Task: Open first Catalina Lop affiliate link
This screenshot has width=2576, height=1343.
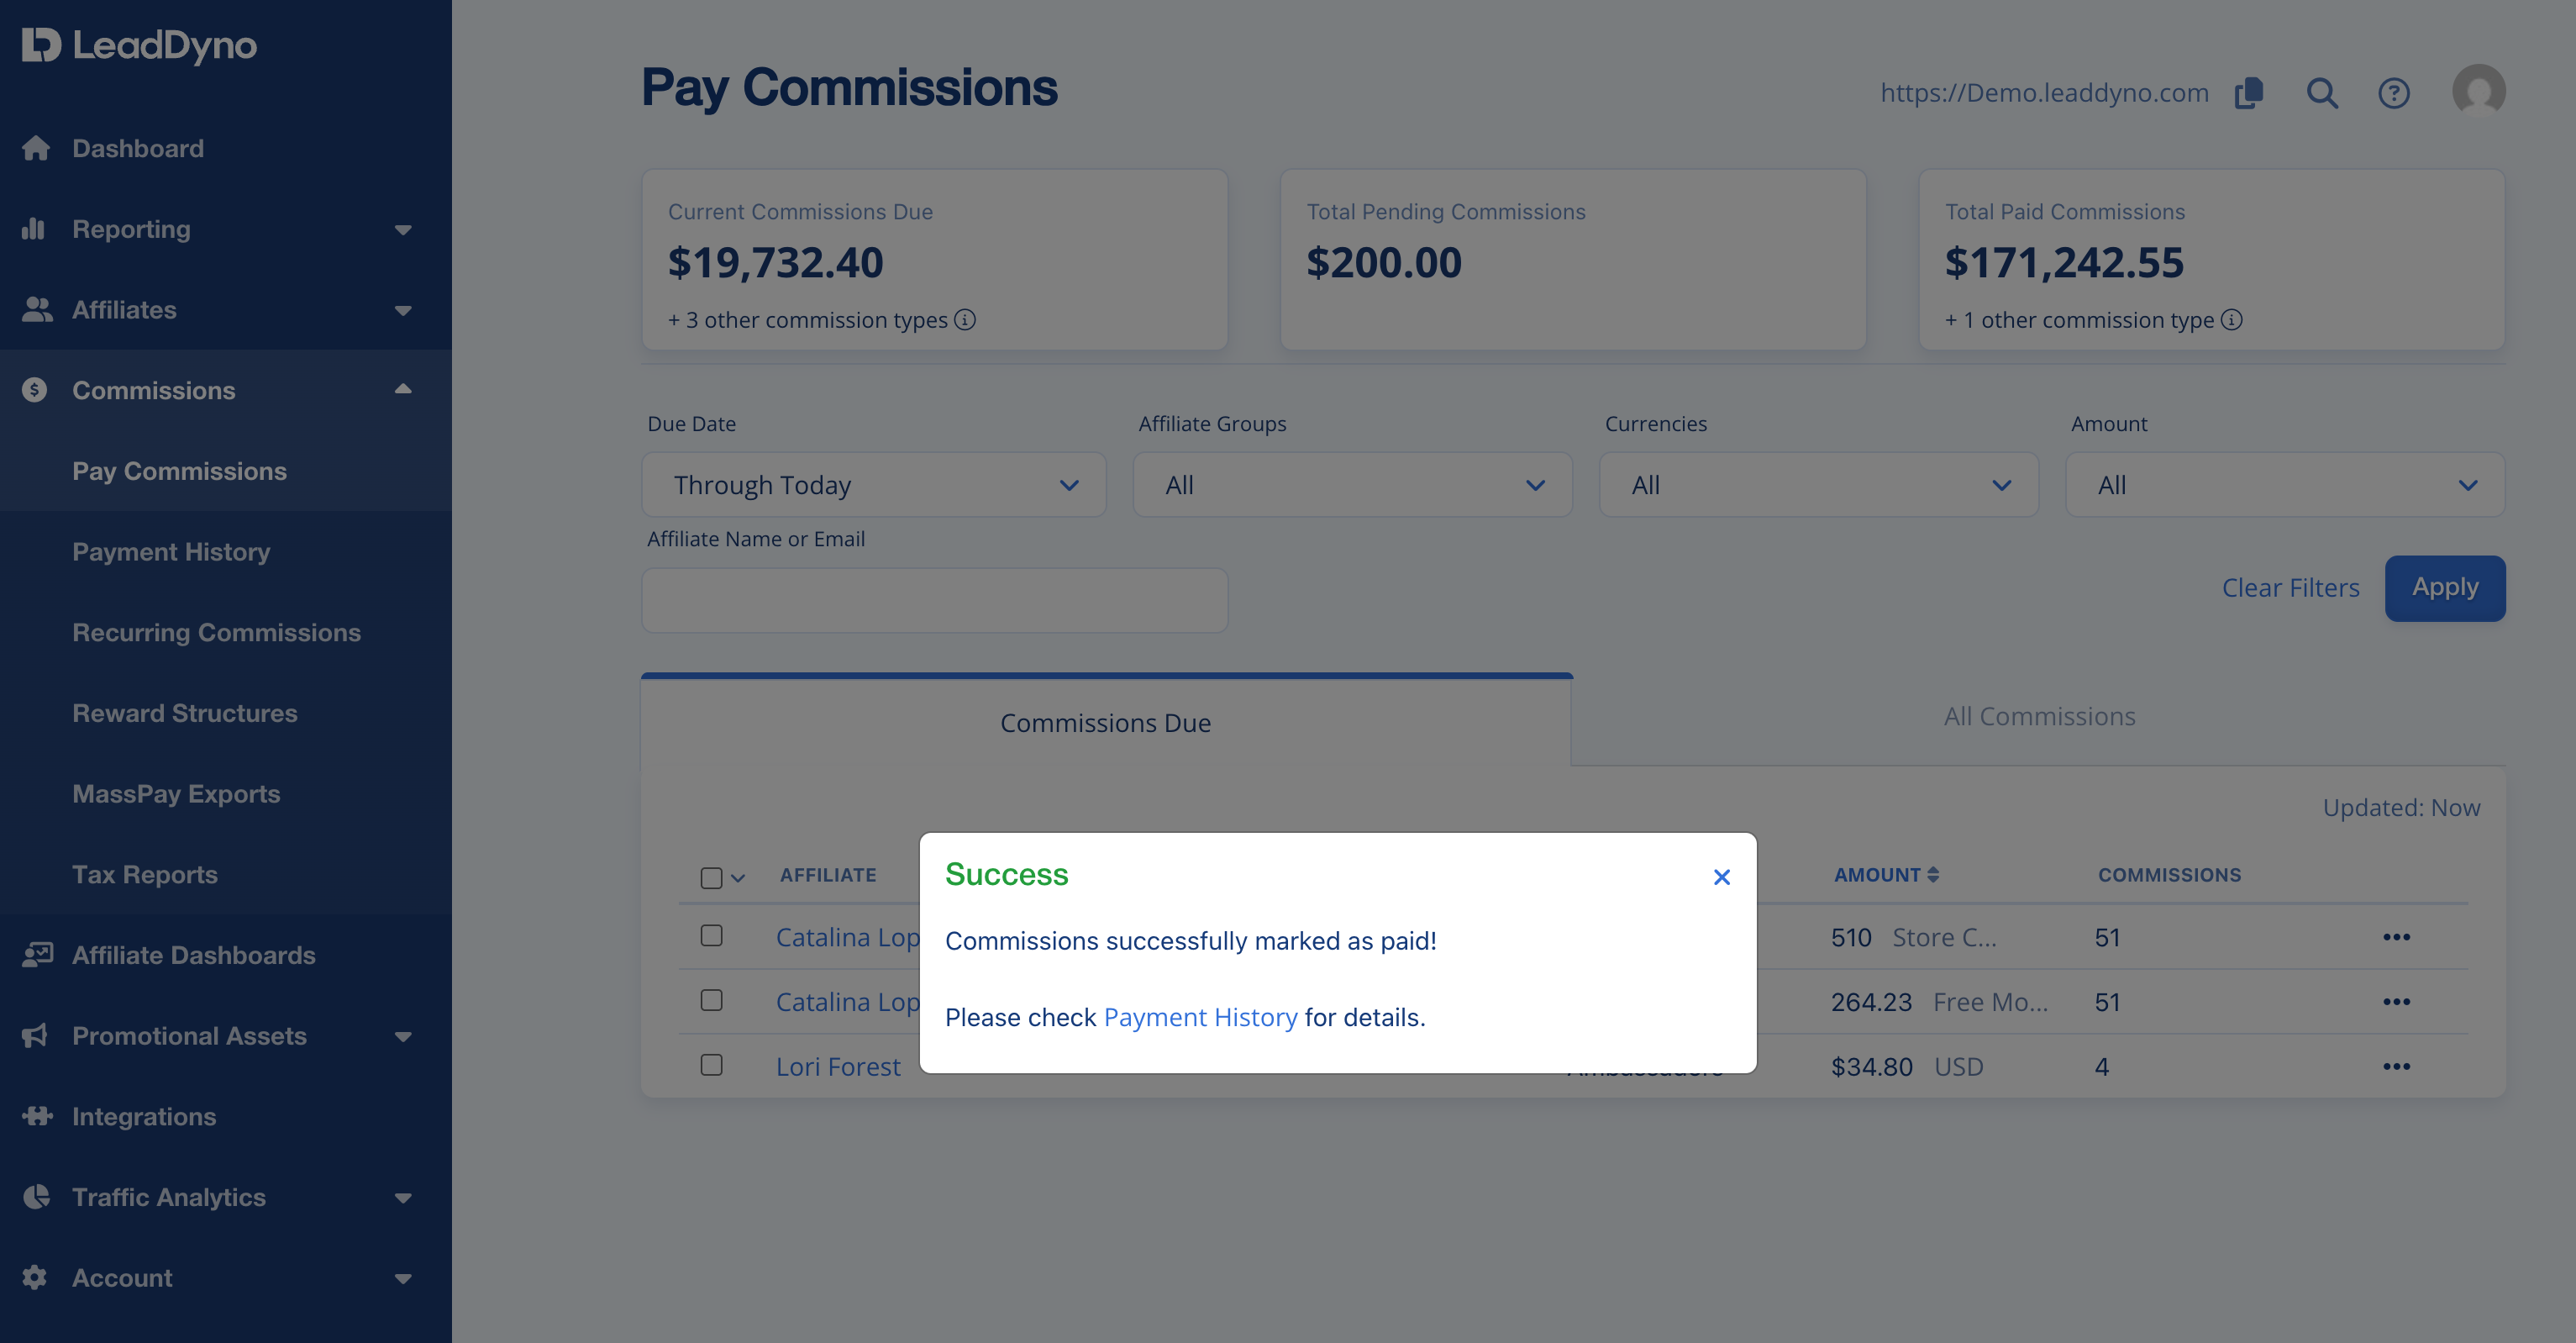Action: (x=847, y=937)
